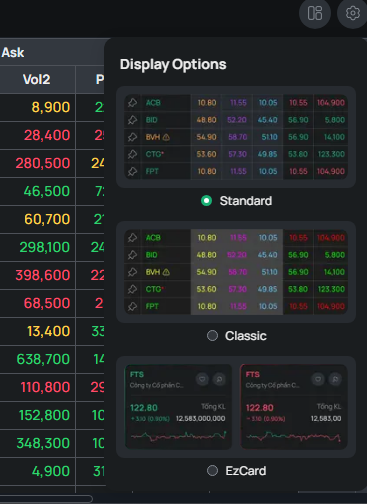Click the pin icon beside BID in Classic preview
This screenshot has width=367, height=504.
[x=132, y=255]
